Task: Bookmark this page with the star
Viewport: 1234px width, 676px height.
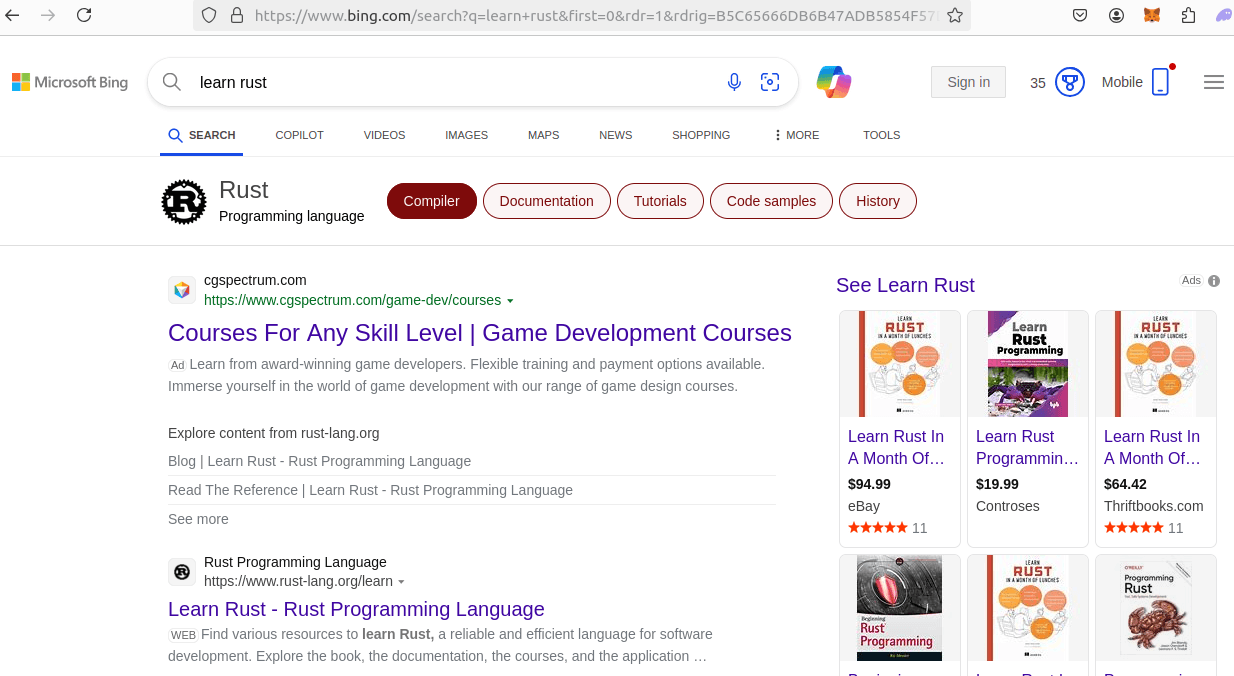Action: [x=955, y=15]
